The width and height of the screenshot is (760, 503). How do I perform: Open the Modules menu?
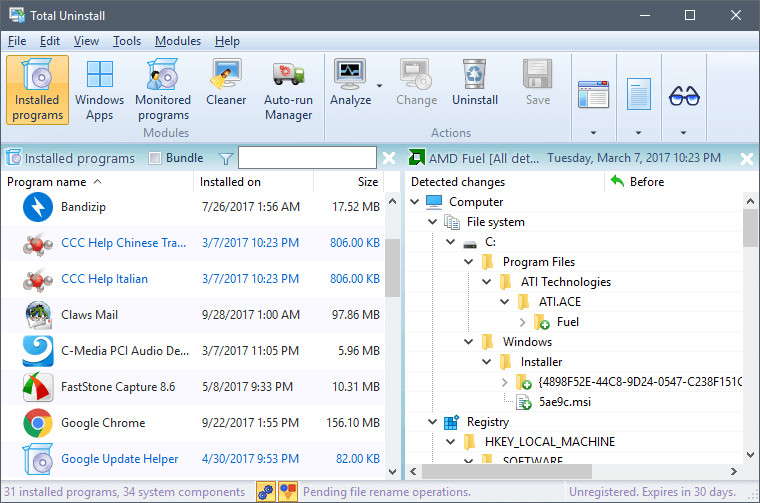point(177,41)
